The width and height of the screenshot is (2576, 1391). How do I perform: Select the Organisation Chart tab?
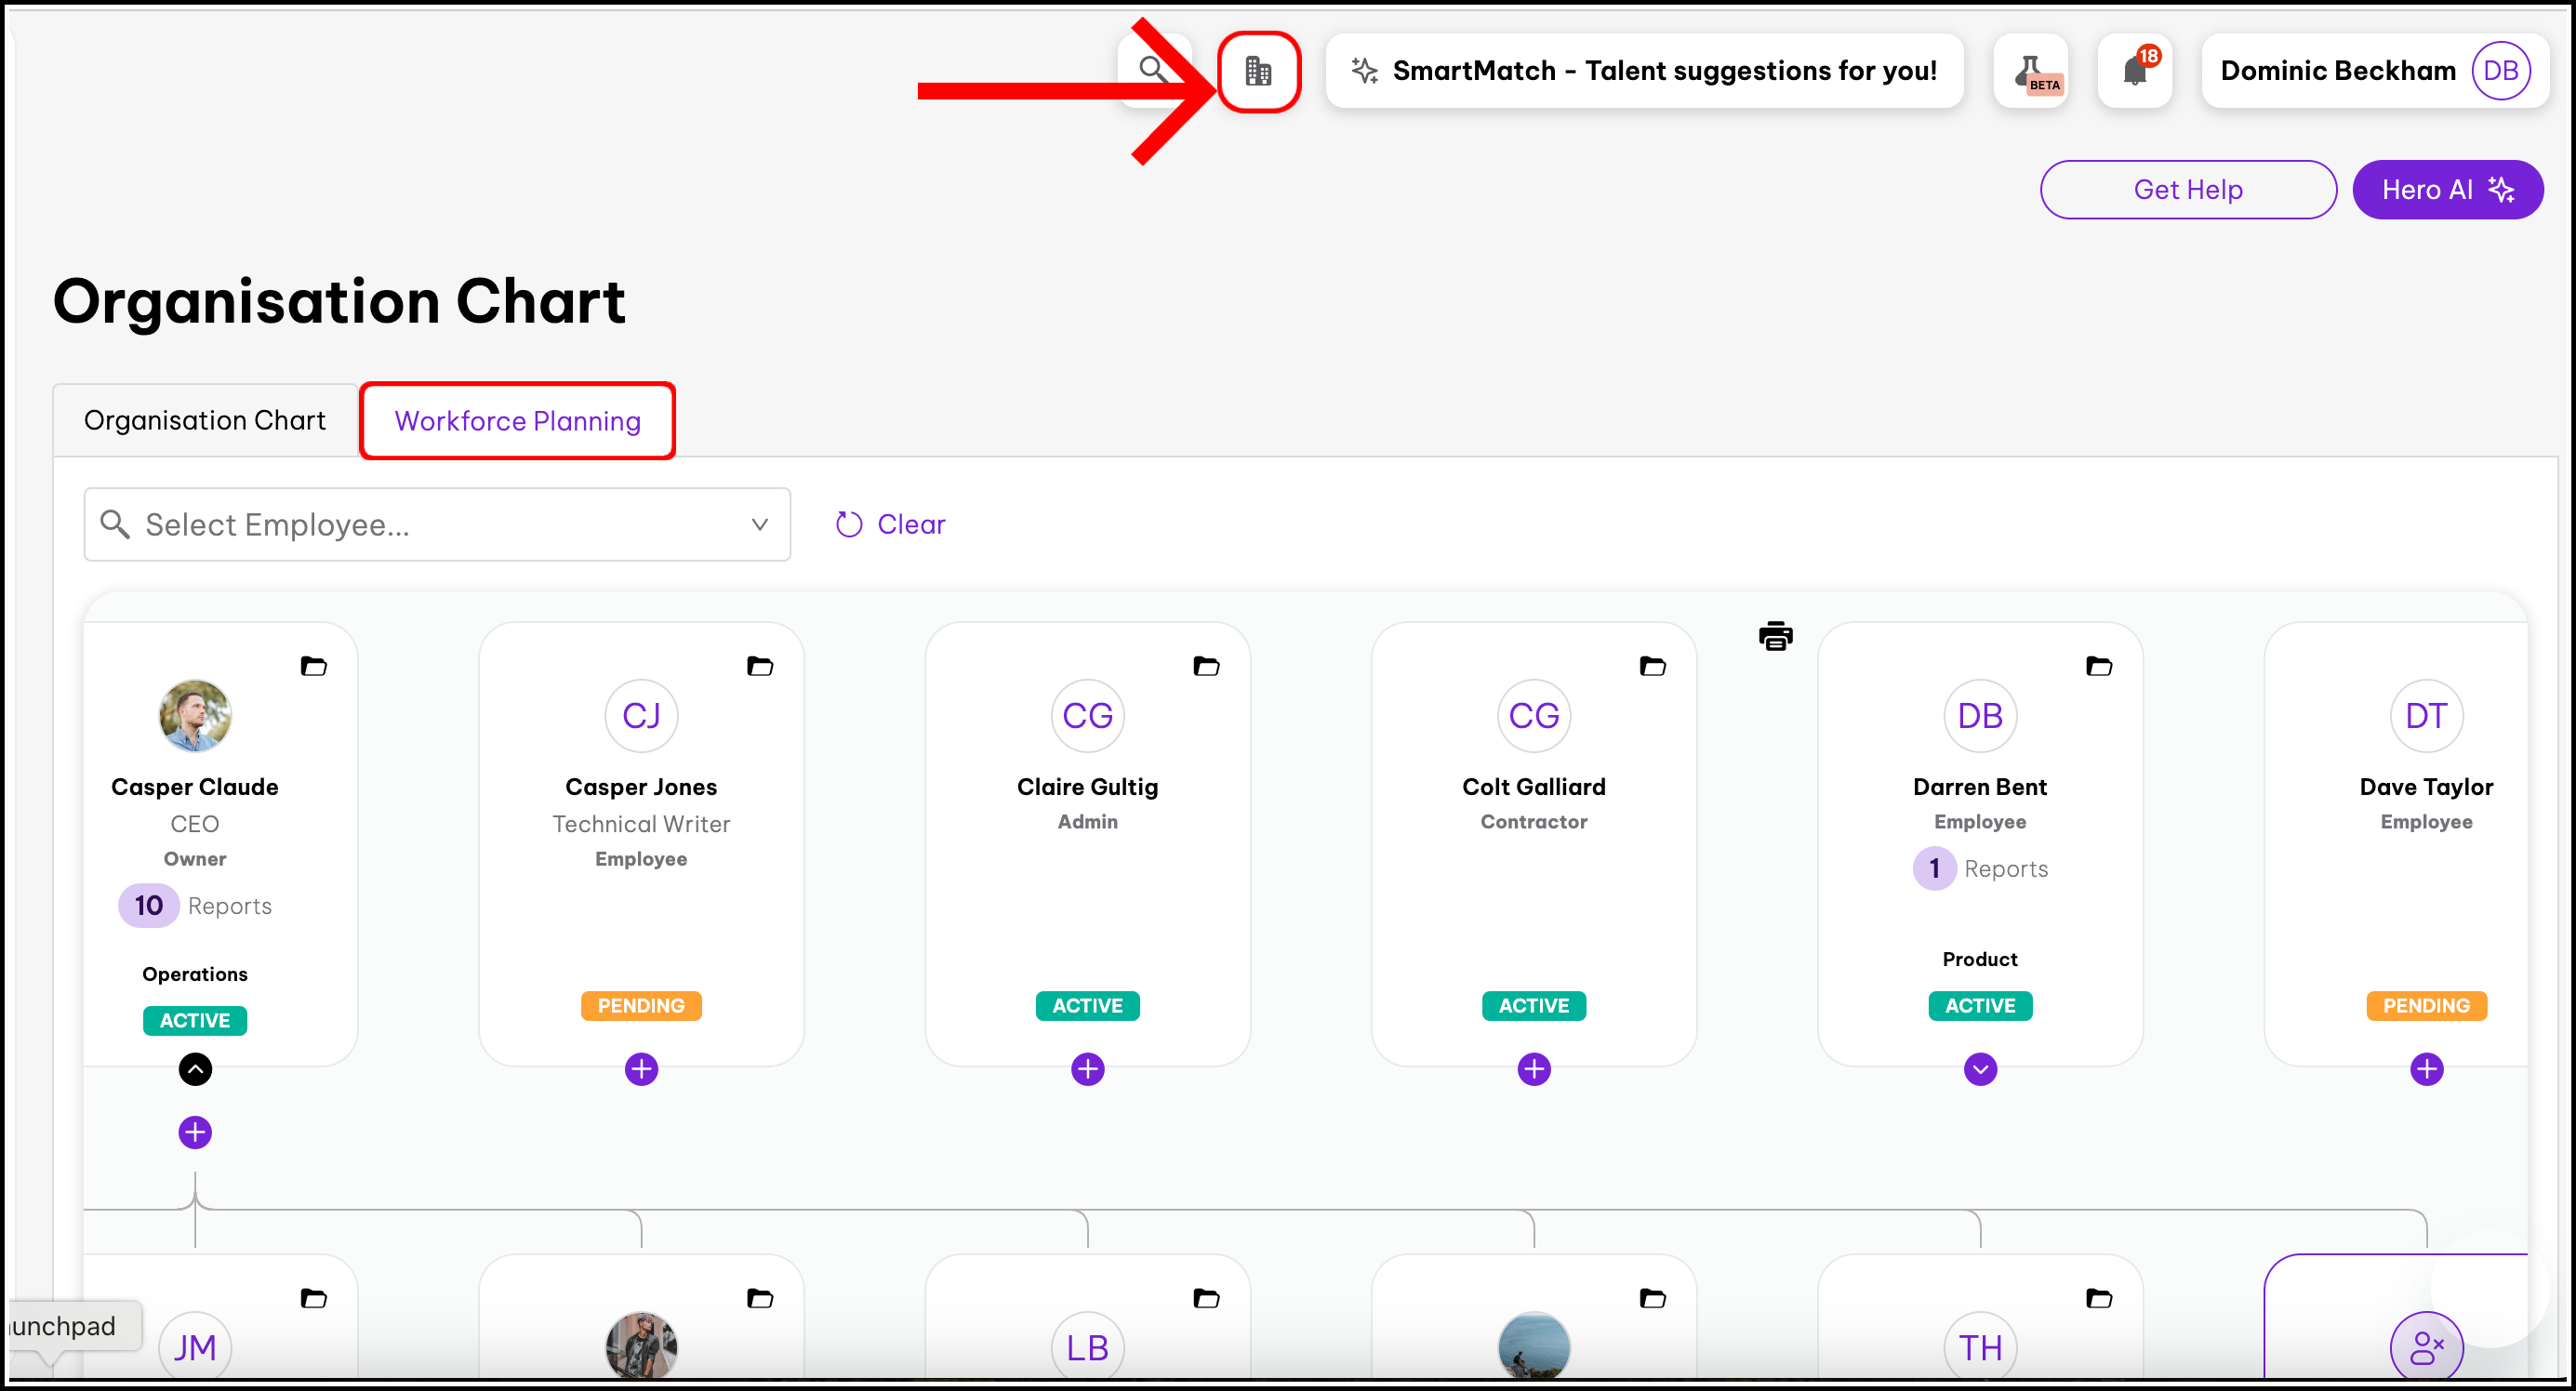[x=205, y=420]
